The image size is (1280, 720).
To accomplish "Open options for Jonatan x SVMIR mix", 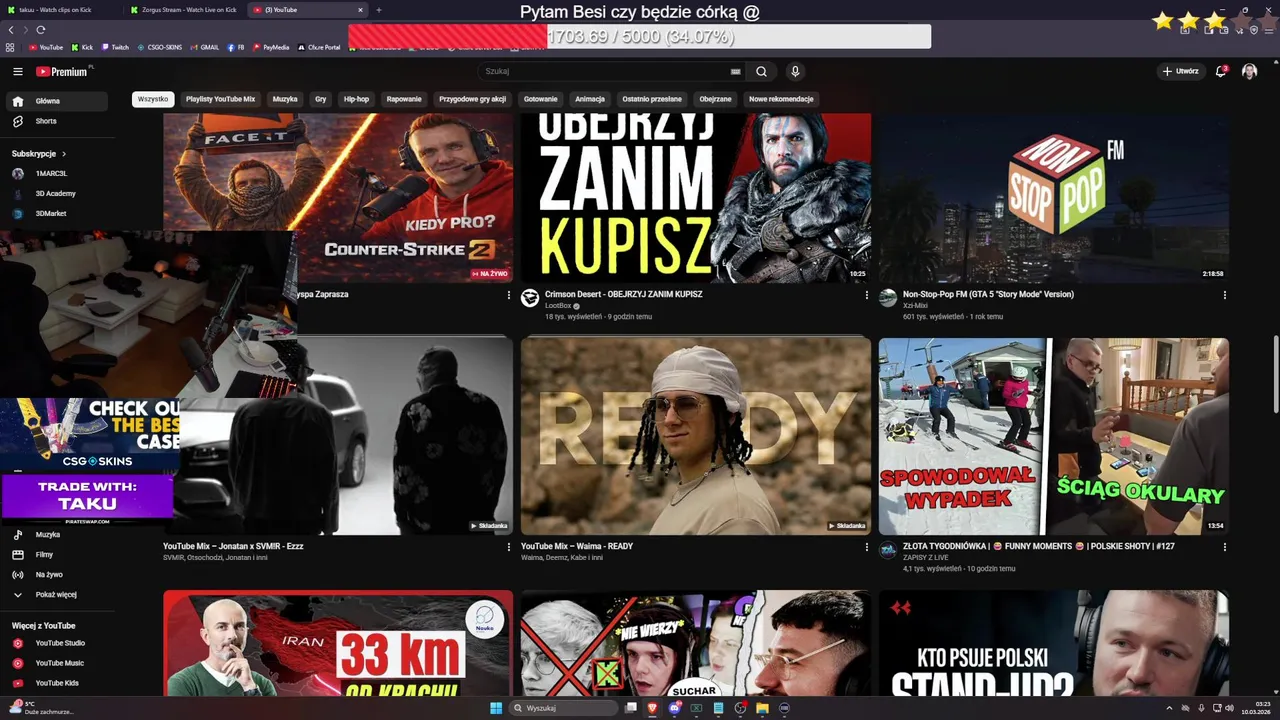I will pos(509,547).
